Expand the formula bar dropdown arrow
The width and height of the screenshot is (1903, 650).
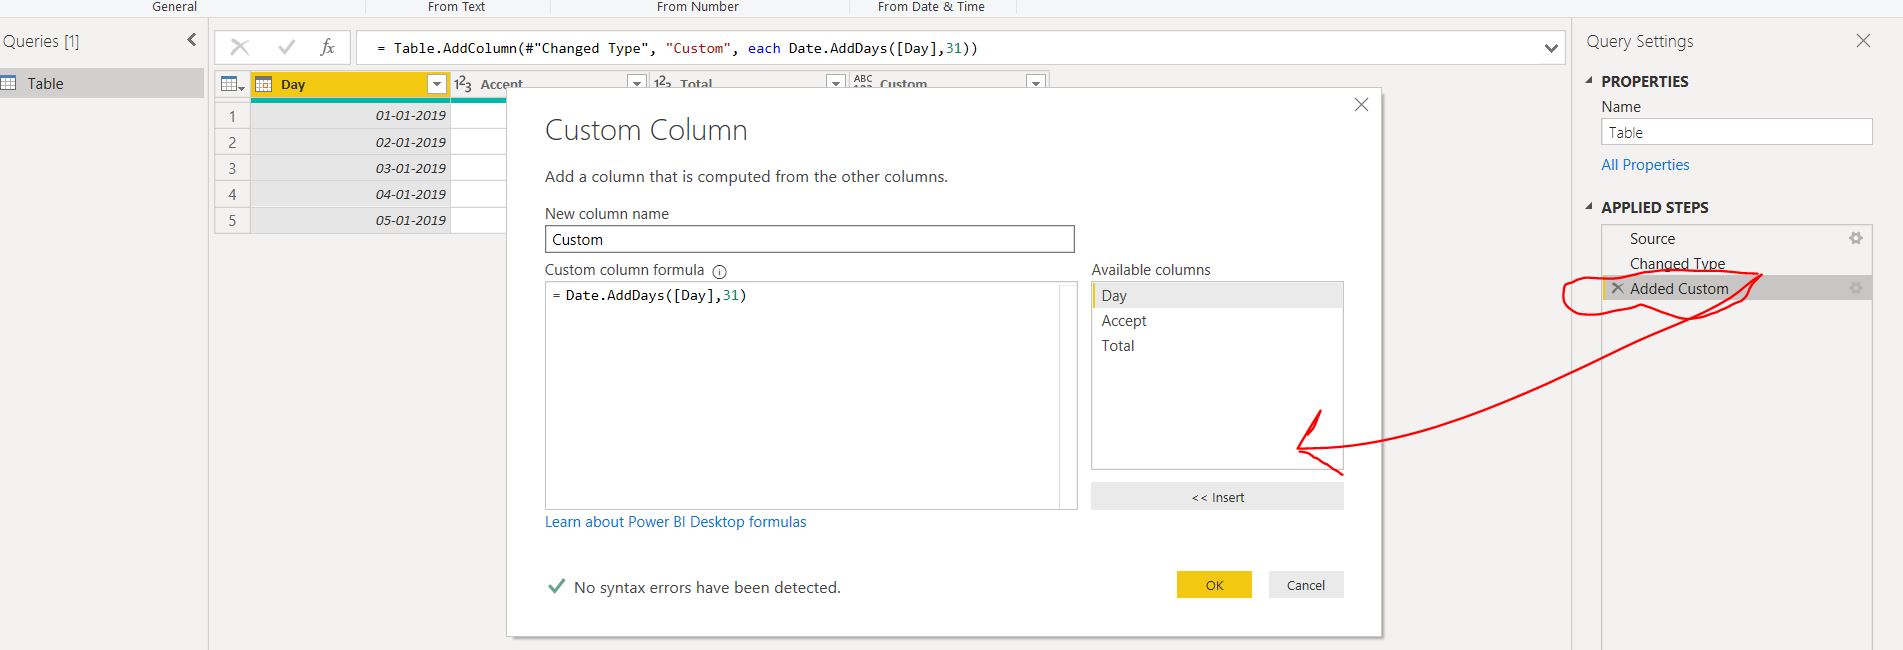pyautogui.click(x=1551, y=48)
